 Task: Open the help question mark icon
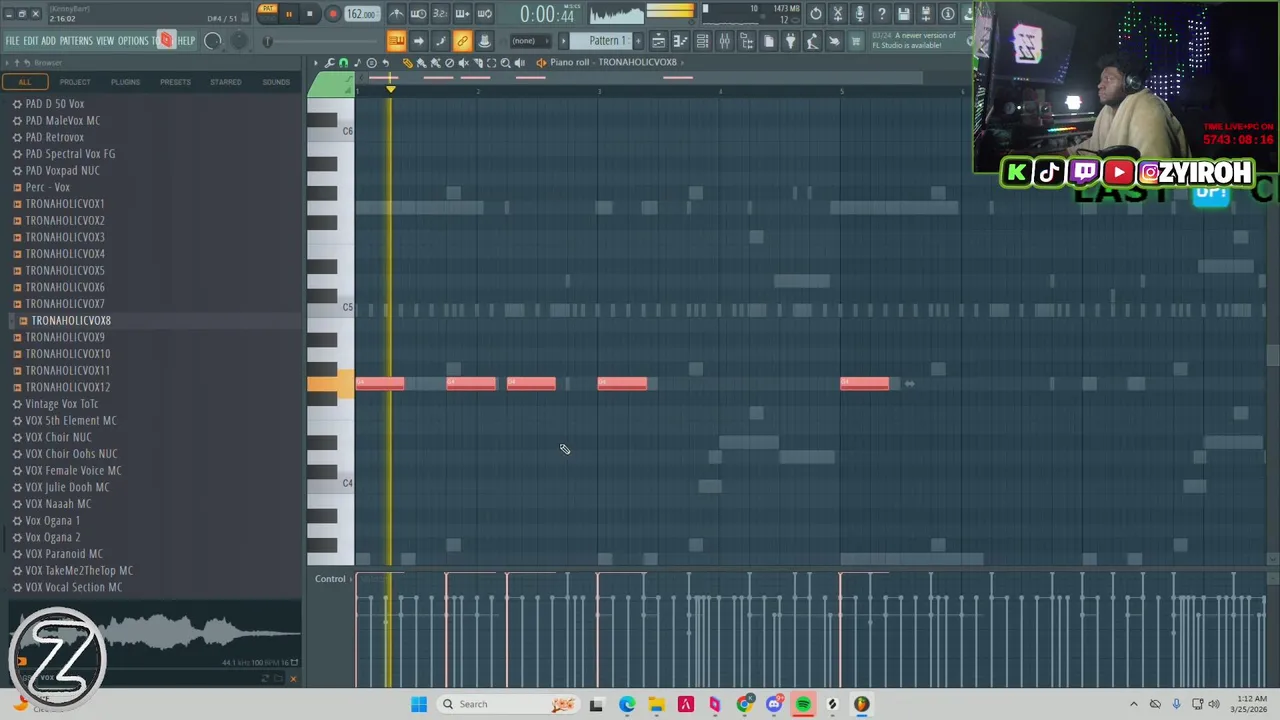pos(882,14)
